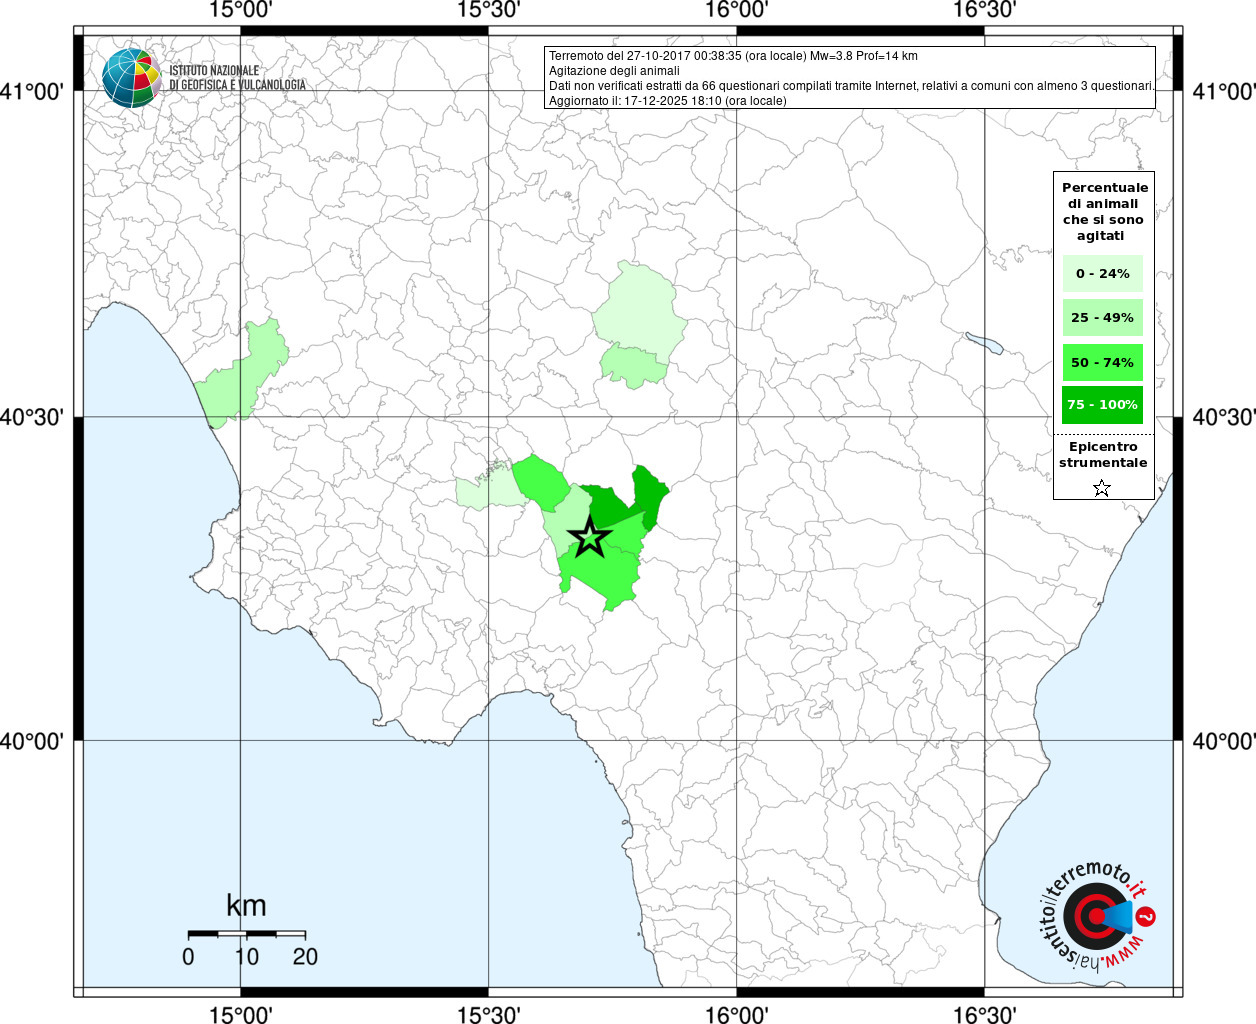Click the black epicenter star on map
The image size is (1256, 1024).
590,537
